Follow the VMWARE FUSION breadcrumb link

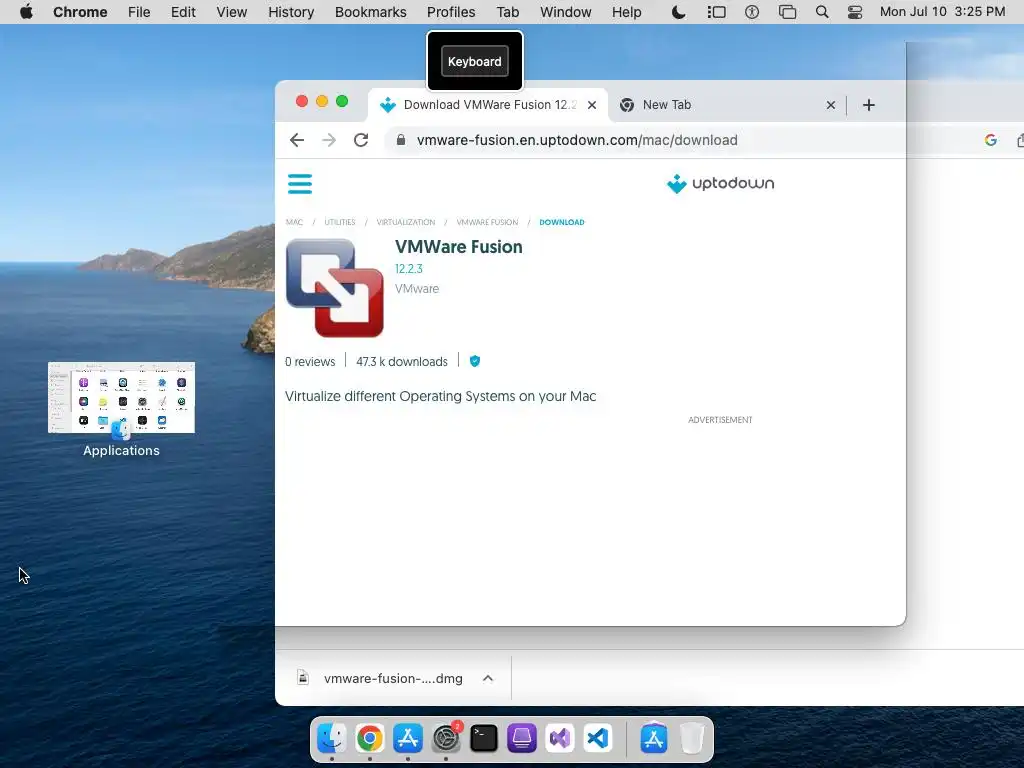click(487, 222)
